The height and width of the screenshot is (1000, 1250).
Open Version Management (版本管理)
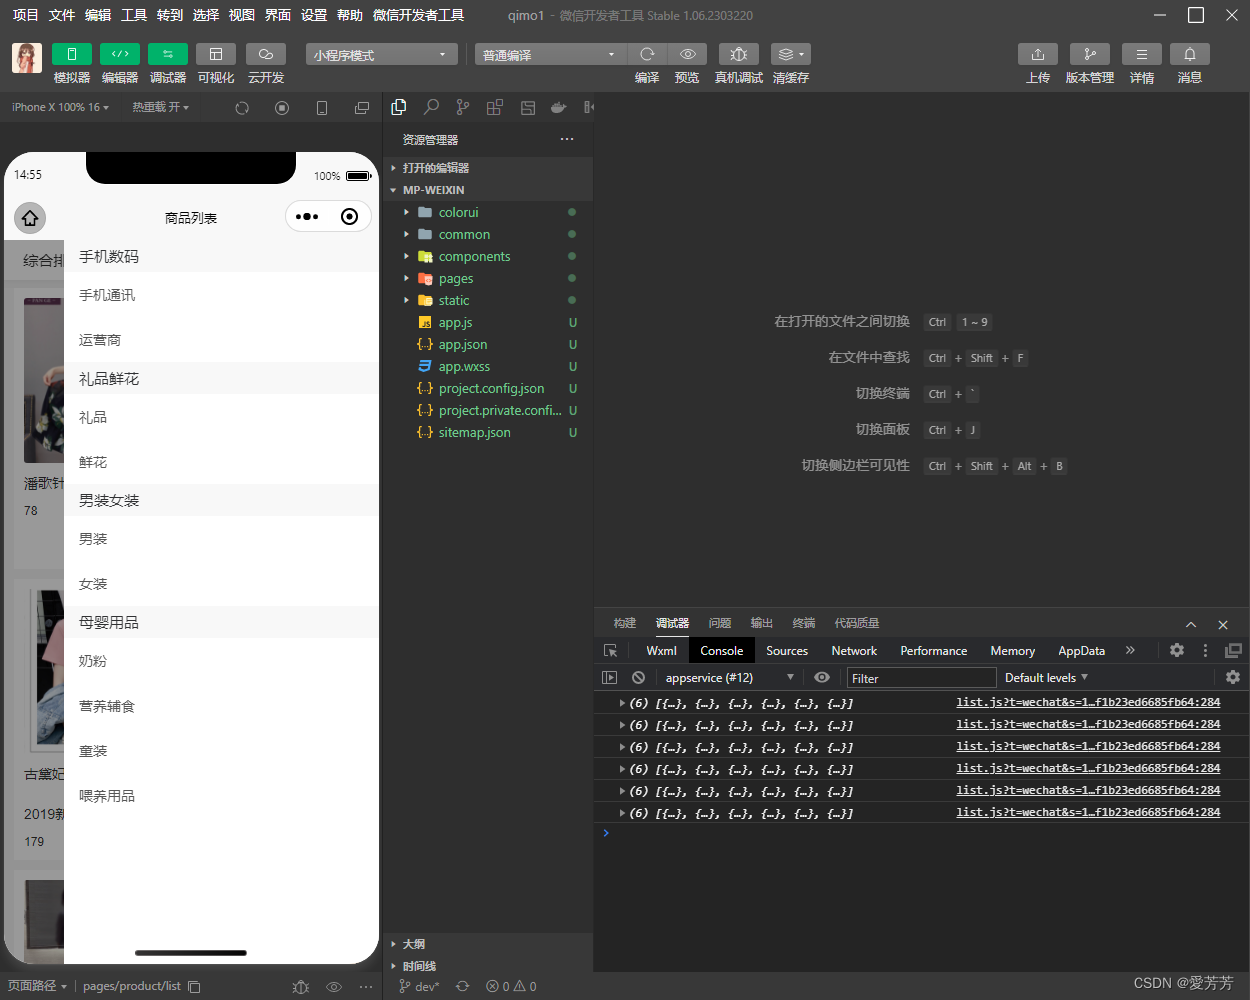point(1090,54)
